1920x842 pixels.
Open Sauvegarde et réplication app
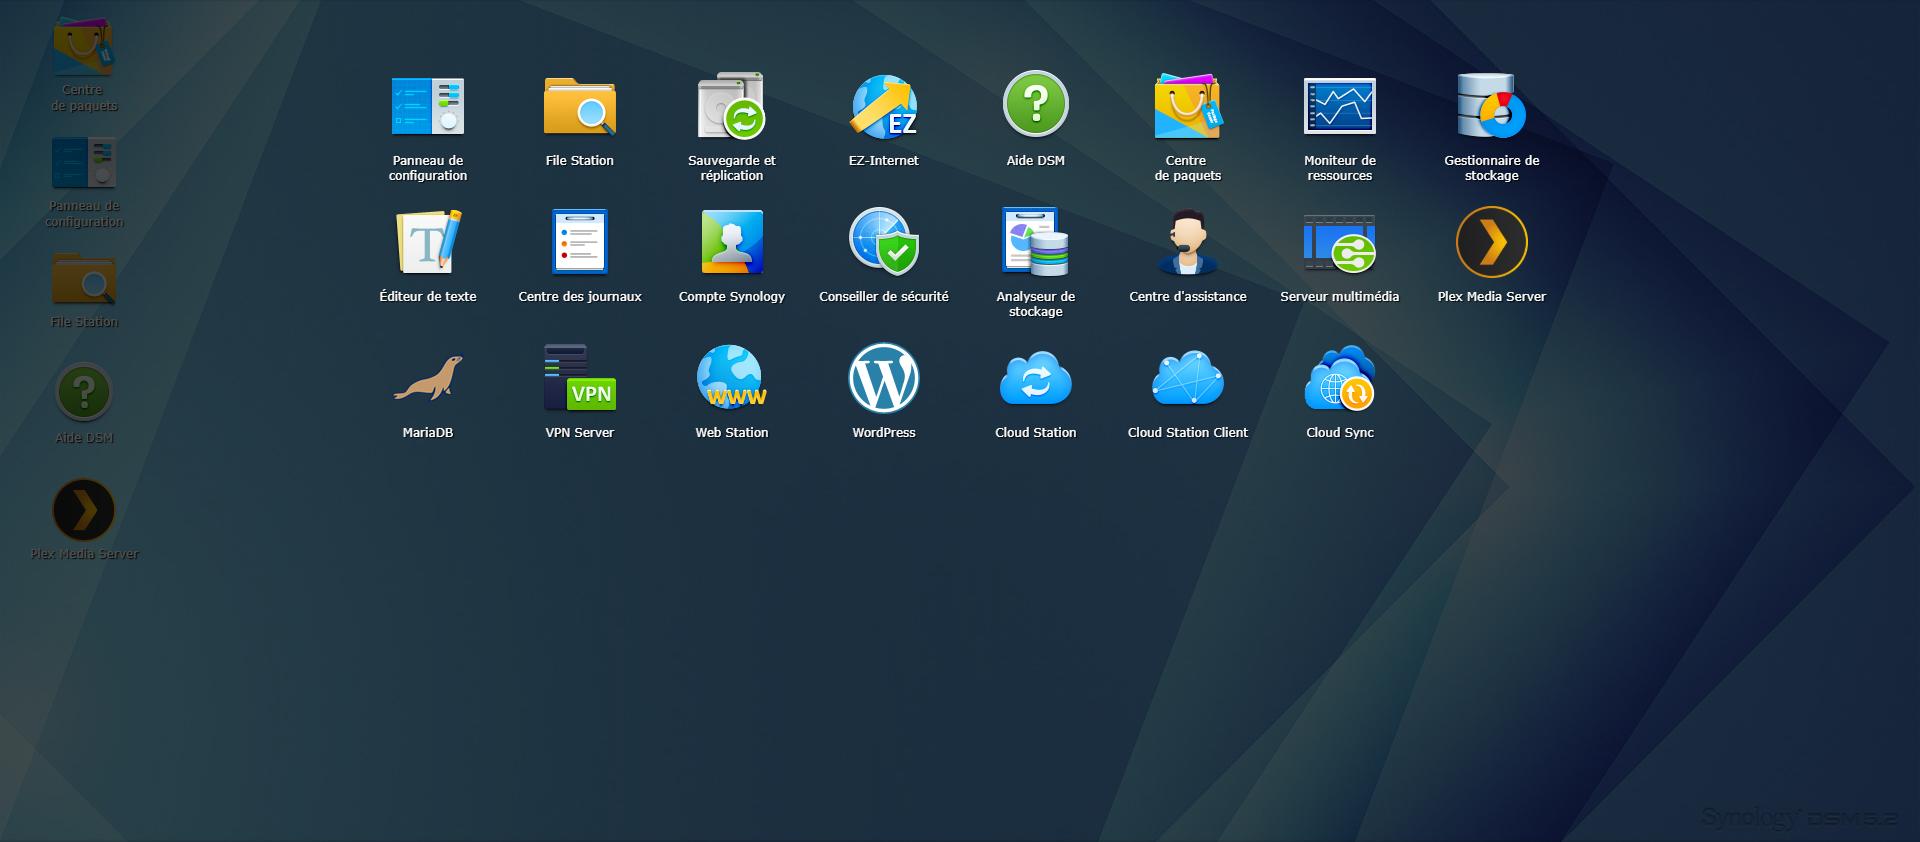coord(731,106)
